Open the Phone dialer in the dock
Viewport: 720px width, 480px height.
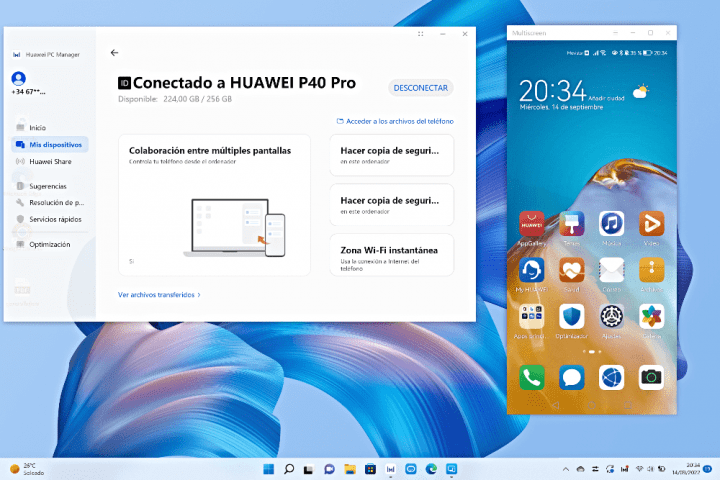[531, 378]
